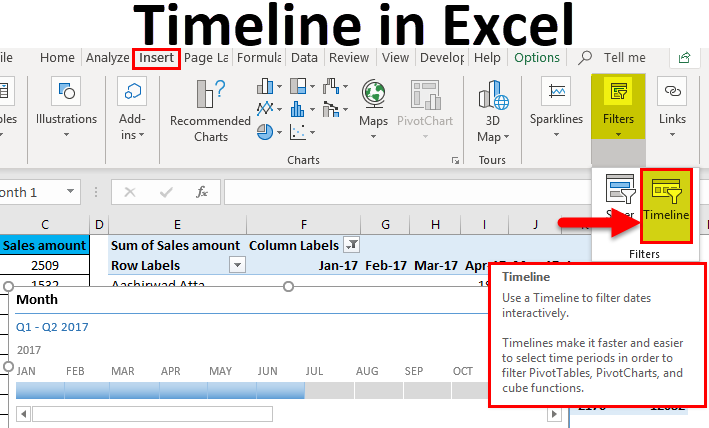Open the Sparklines group

pyautogui.click(x=556, y=108)
